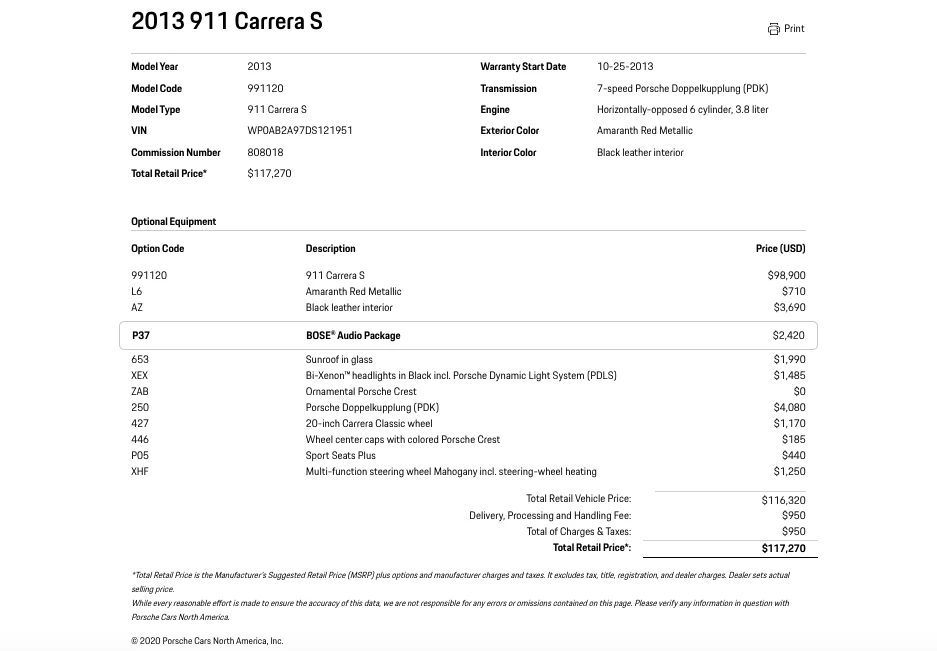The width and height of the screenshot is (937, 651).
Task: Click the 7-speed Porsche Doppelkupplung transmission value
Action: (682, 88)
